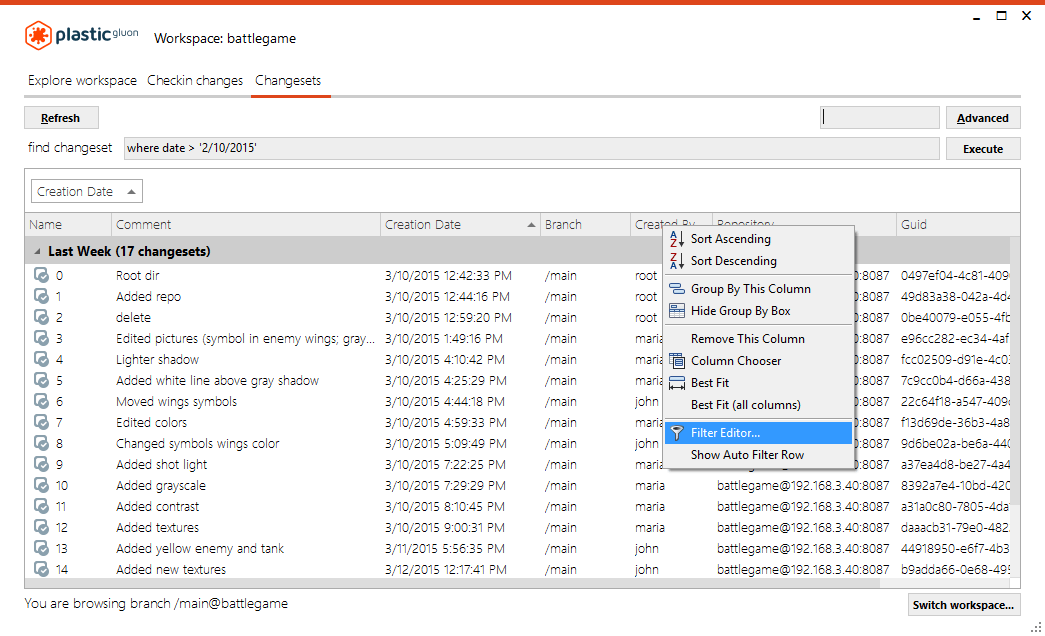Click the Sort Ascending A-Z icon
The image size is (1045, 636).
point(676,239)
